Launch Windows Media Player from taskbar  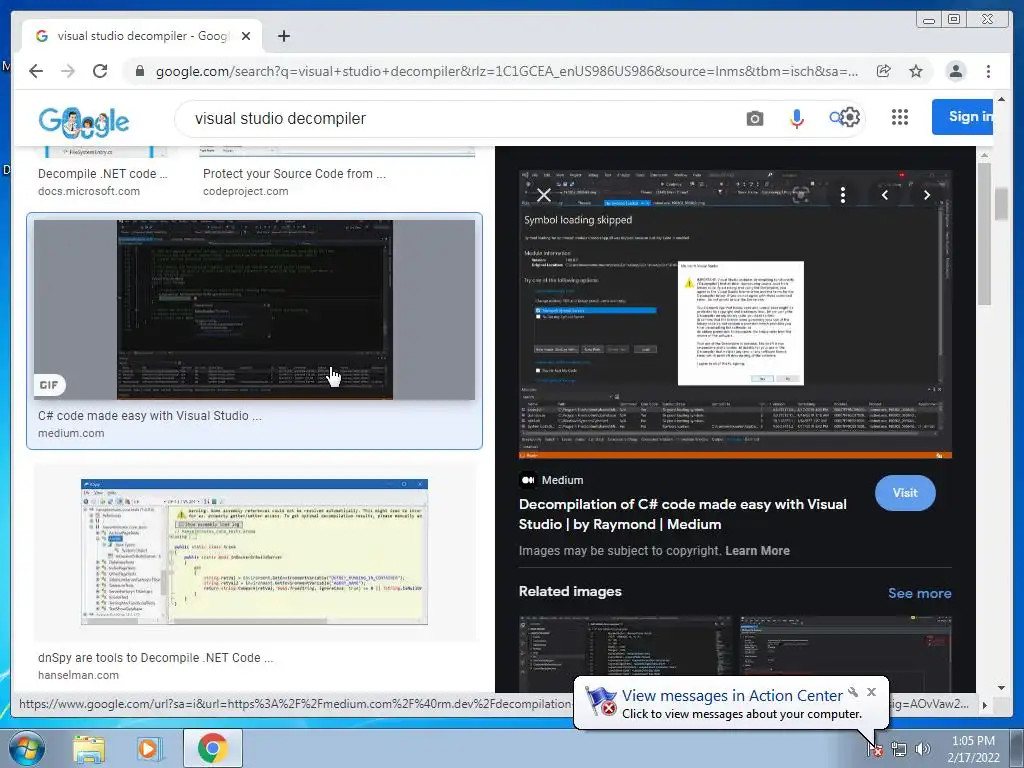pyautogui.click(x=148, y=748)
